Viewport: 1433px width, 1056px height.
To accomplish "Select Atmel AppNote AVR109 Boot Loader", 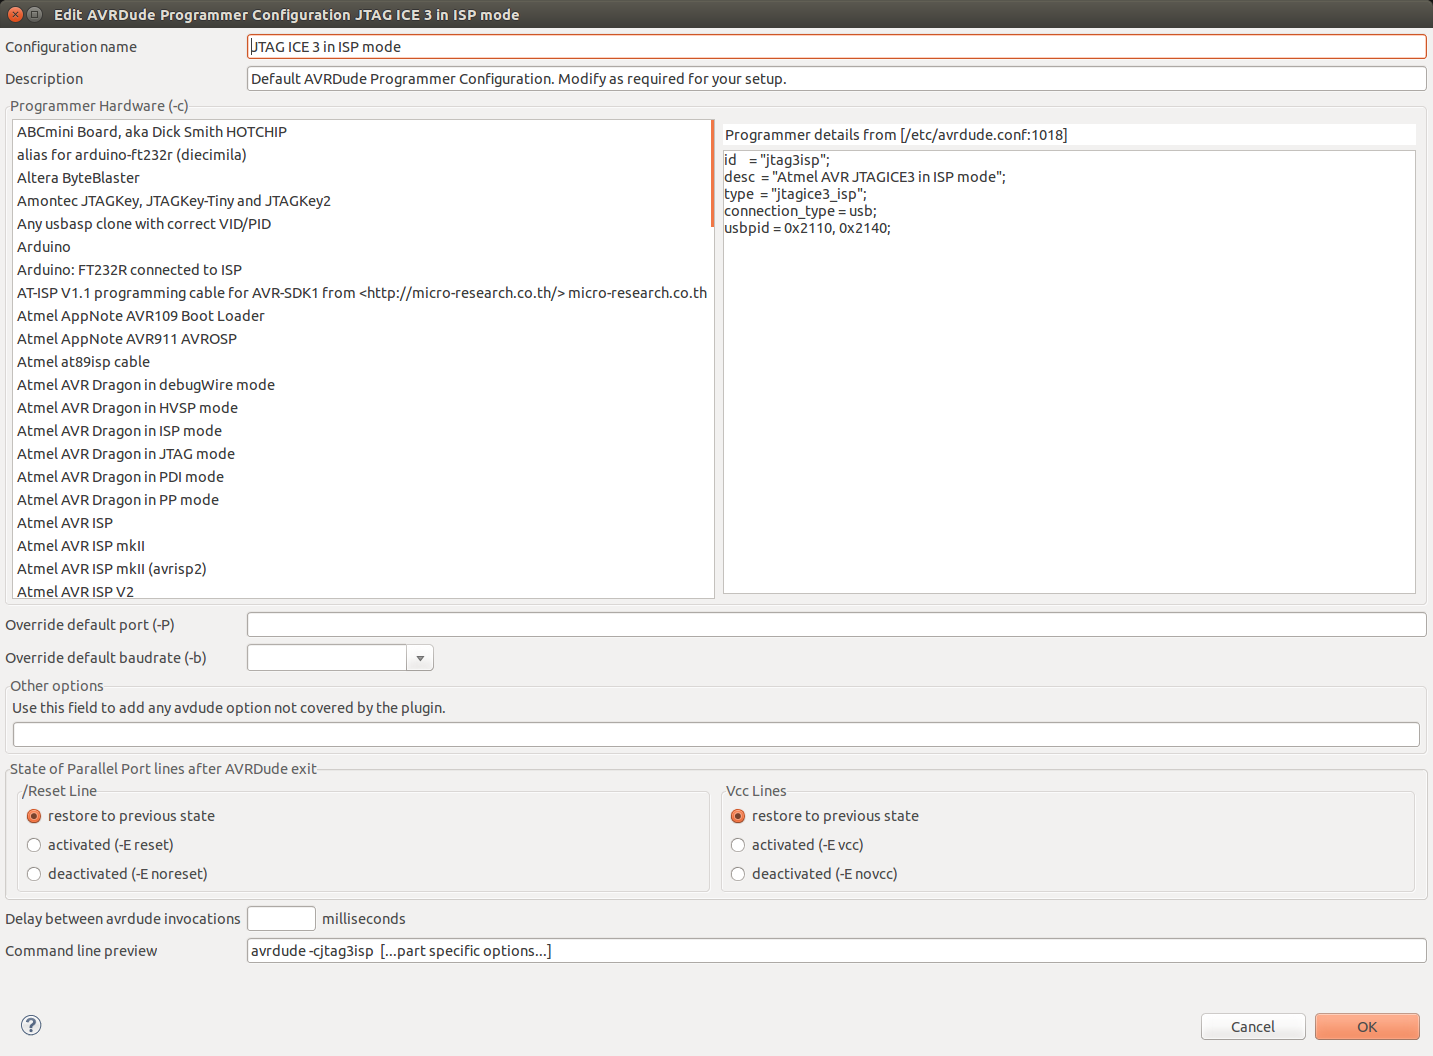I will pos(361,316).
